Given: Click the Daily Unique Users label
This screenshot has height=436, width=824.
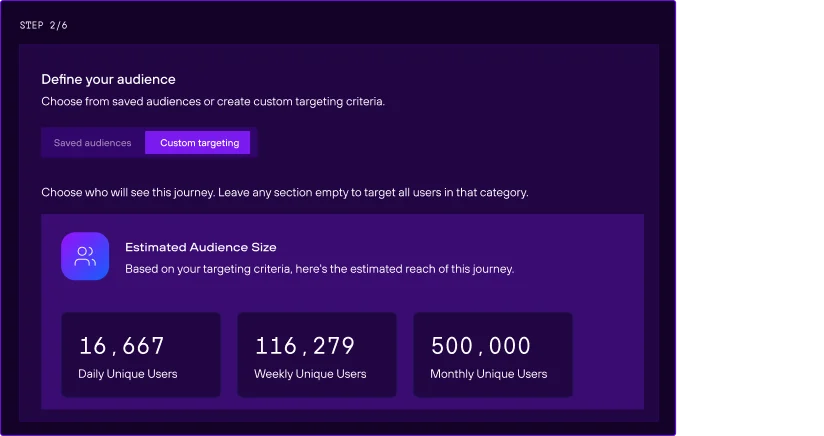Looking at the screenshot, I should coord(128,374).
